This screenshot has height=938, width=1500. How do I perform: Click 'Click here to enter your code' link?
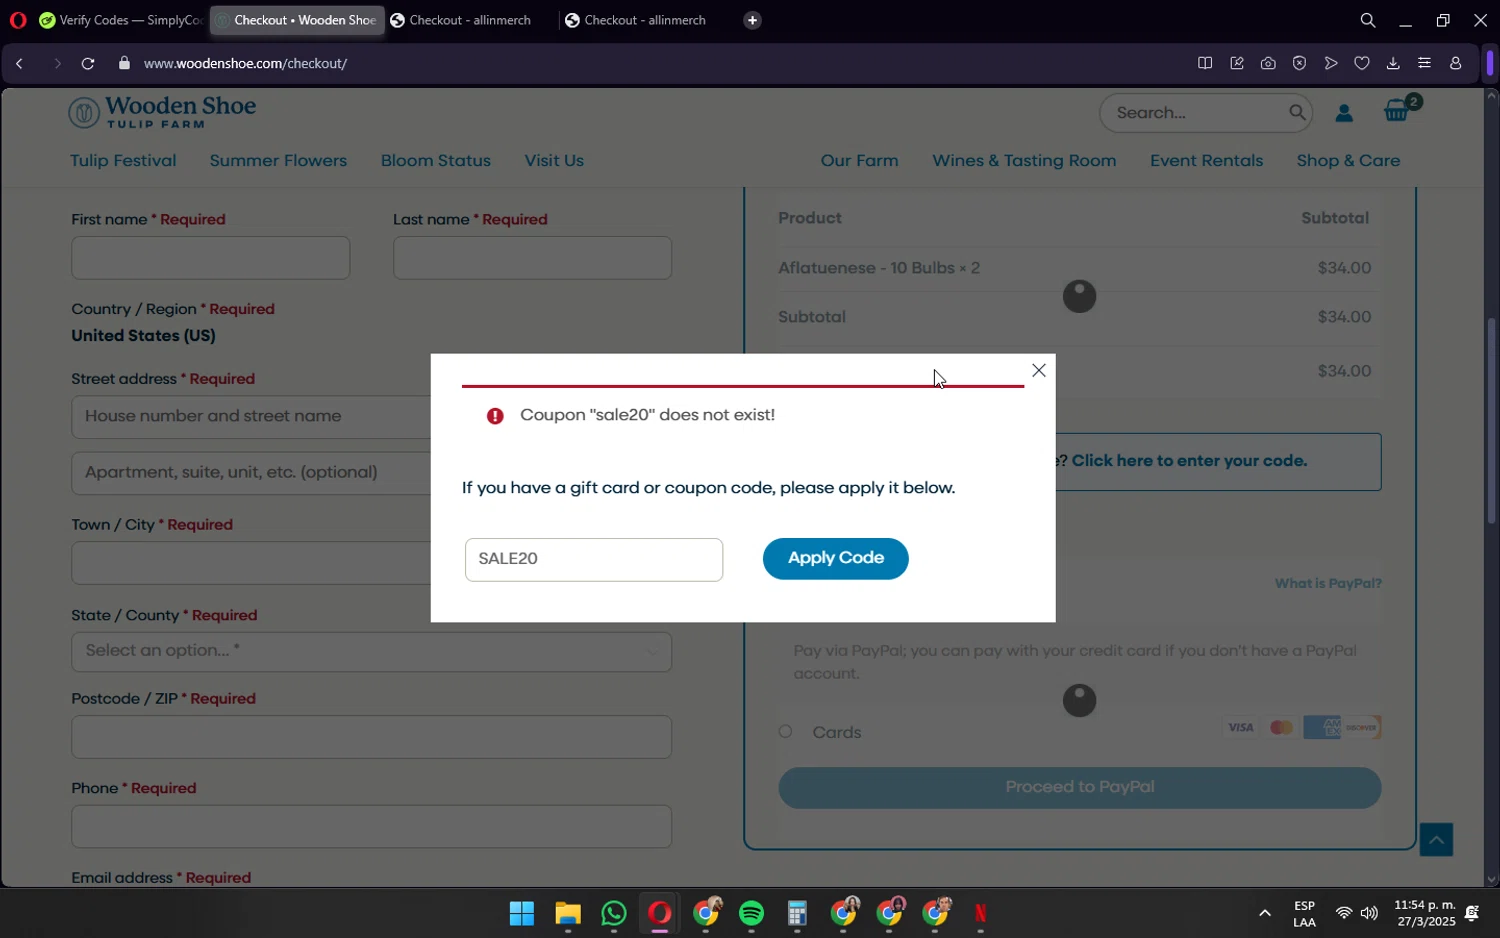click(x=1189, y=461)
